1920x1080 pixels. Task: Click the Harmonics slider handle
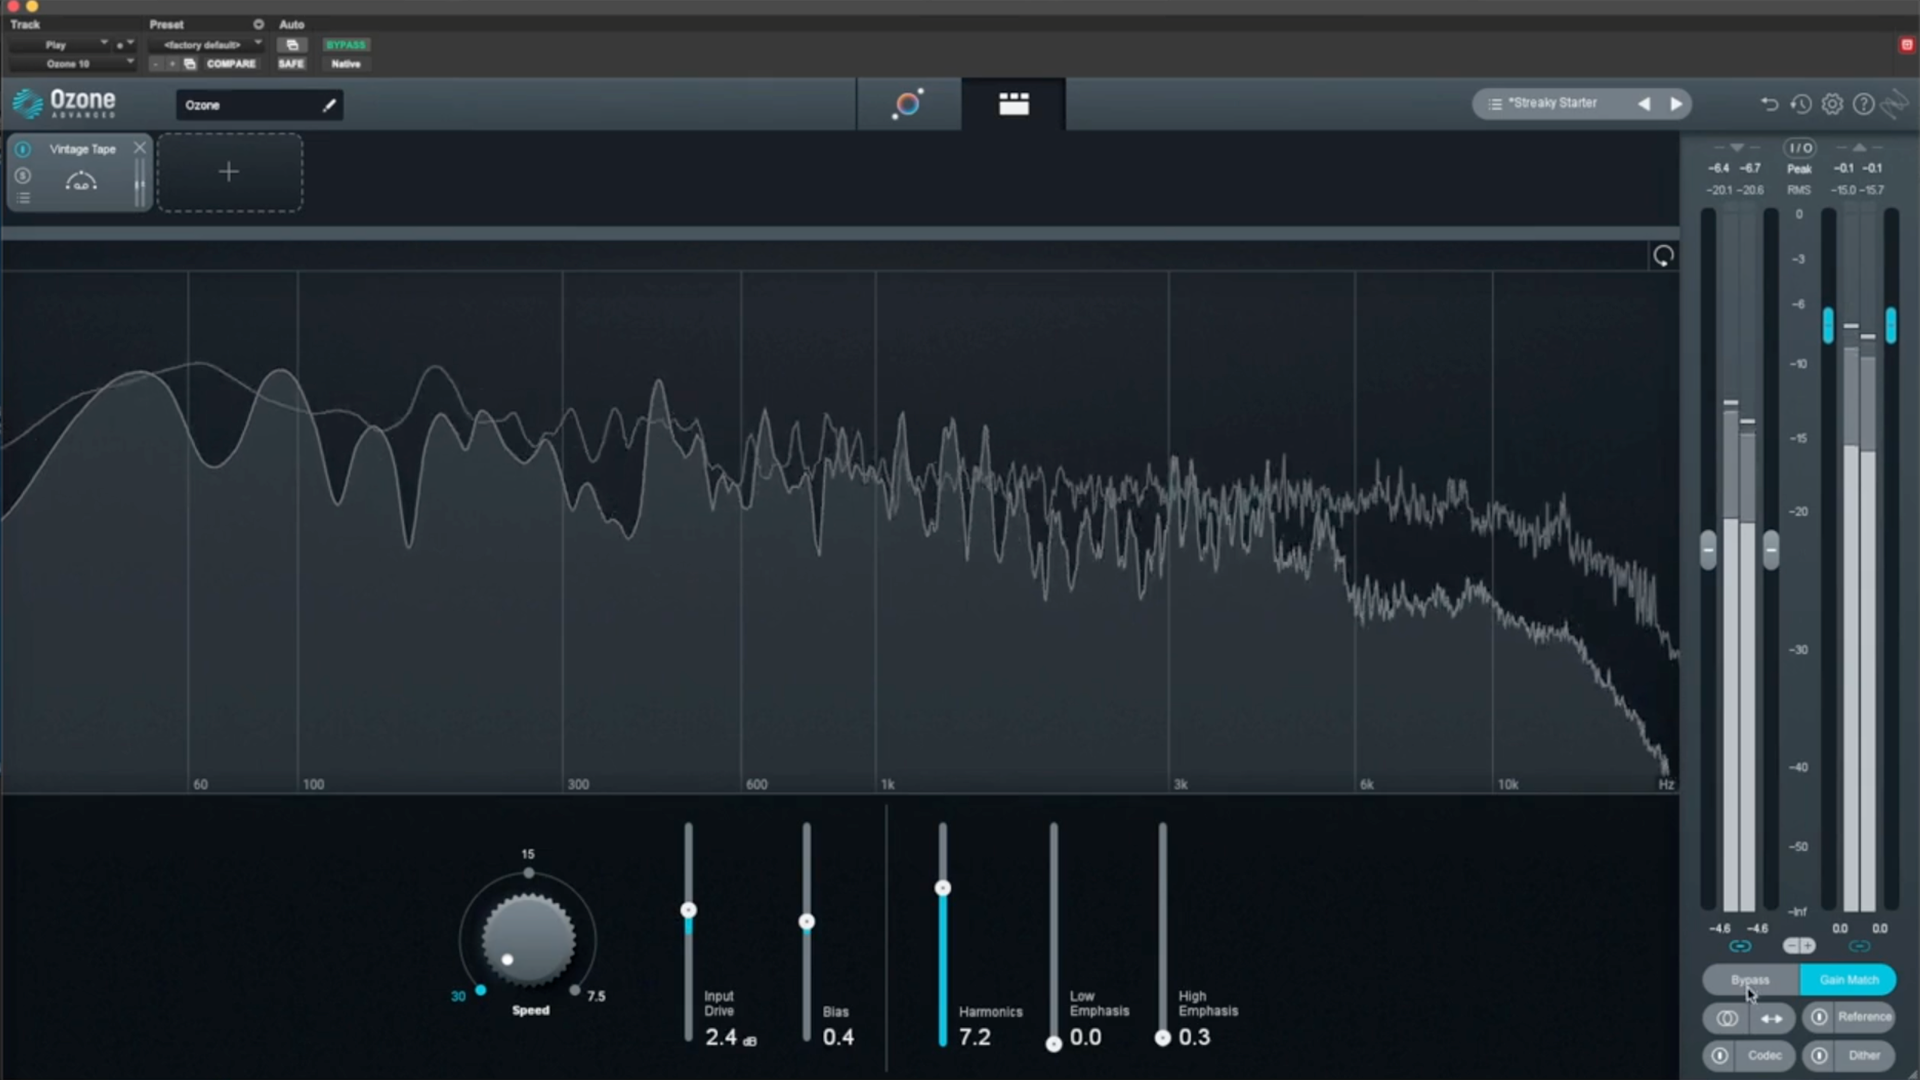coord(942,888)
